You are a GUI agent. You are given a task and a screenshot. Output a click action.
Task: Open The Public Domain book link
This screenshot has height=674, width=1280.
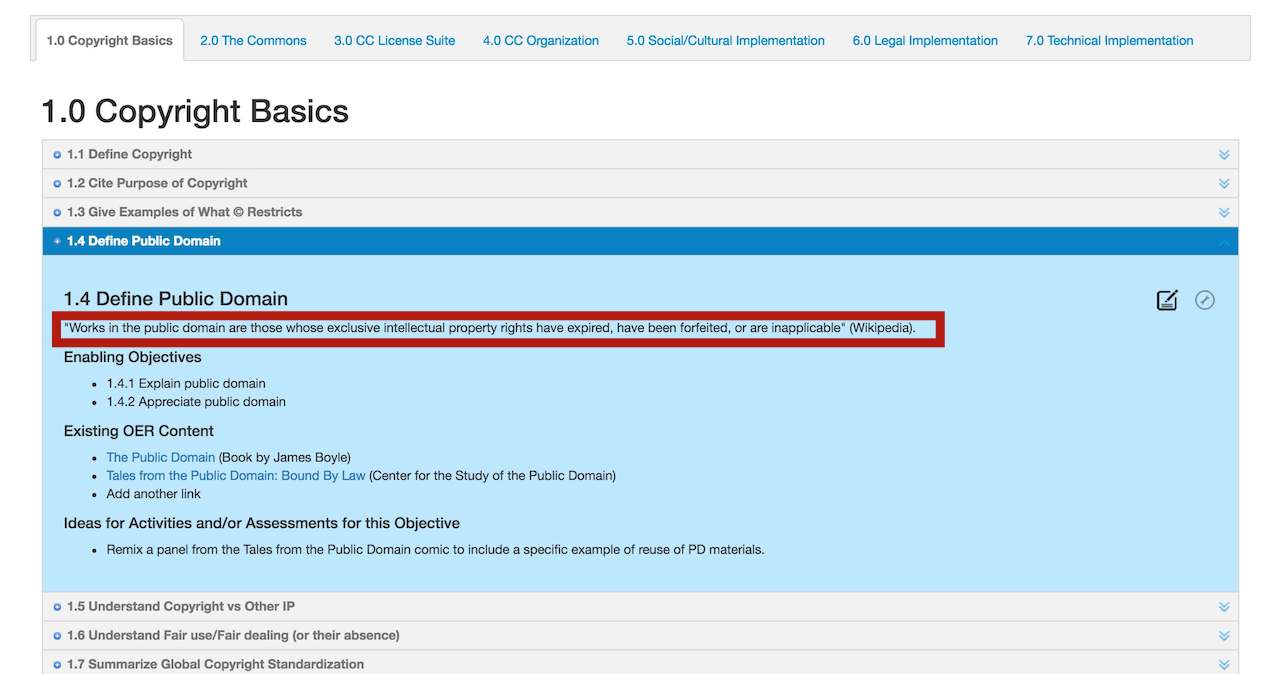coord(160,457)
